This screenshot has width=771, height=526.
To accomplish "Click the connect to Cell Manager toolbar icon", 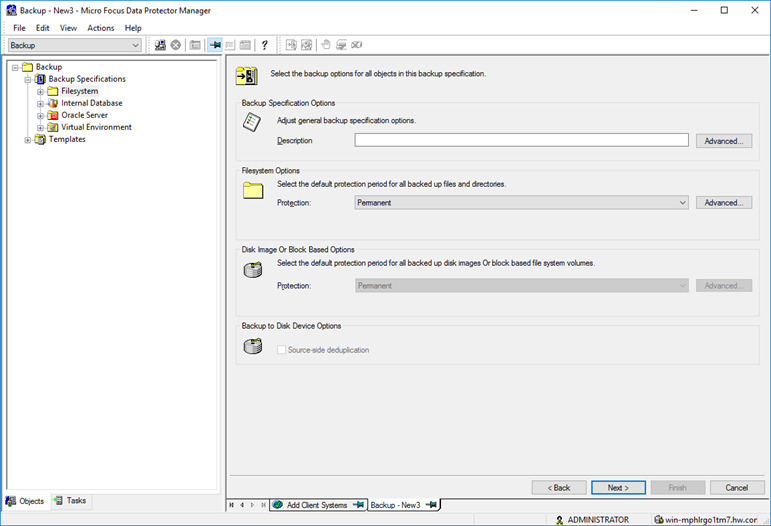I will 160,45.
